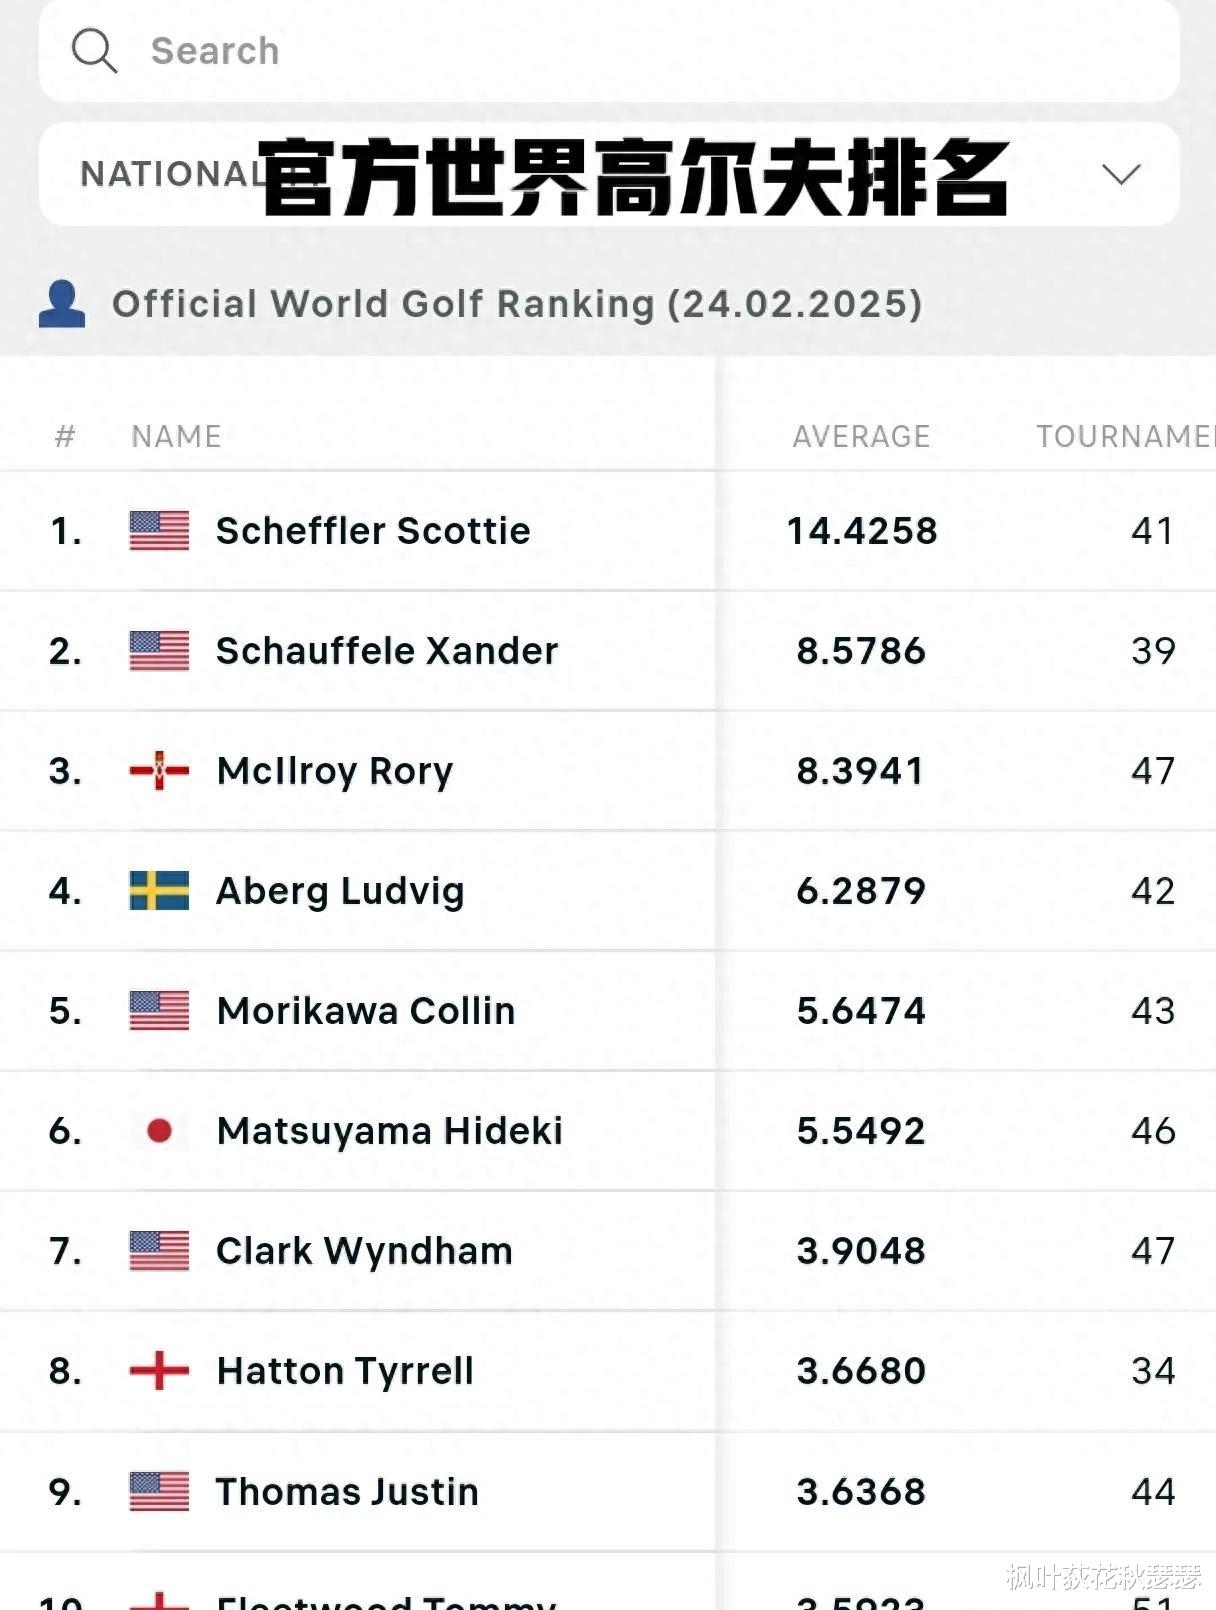Click the England flag beside Hatton Tyrrell

tap(159, 1371)
